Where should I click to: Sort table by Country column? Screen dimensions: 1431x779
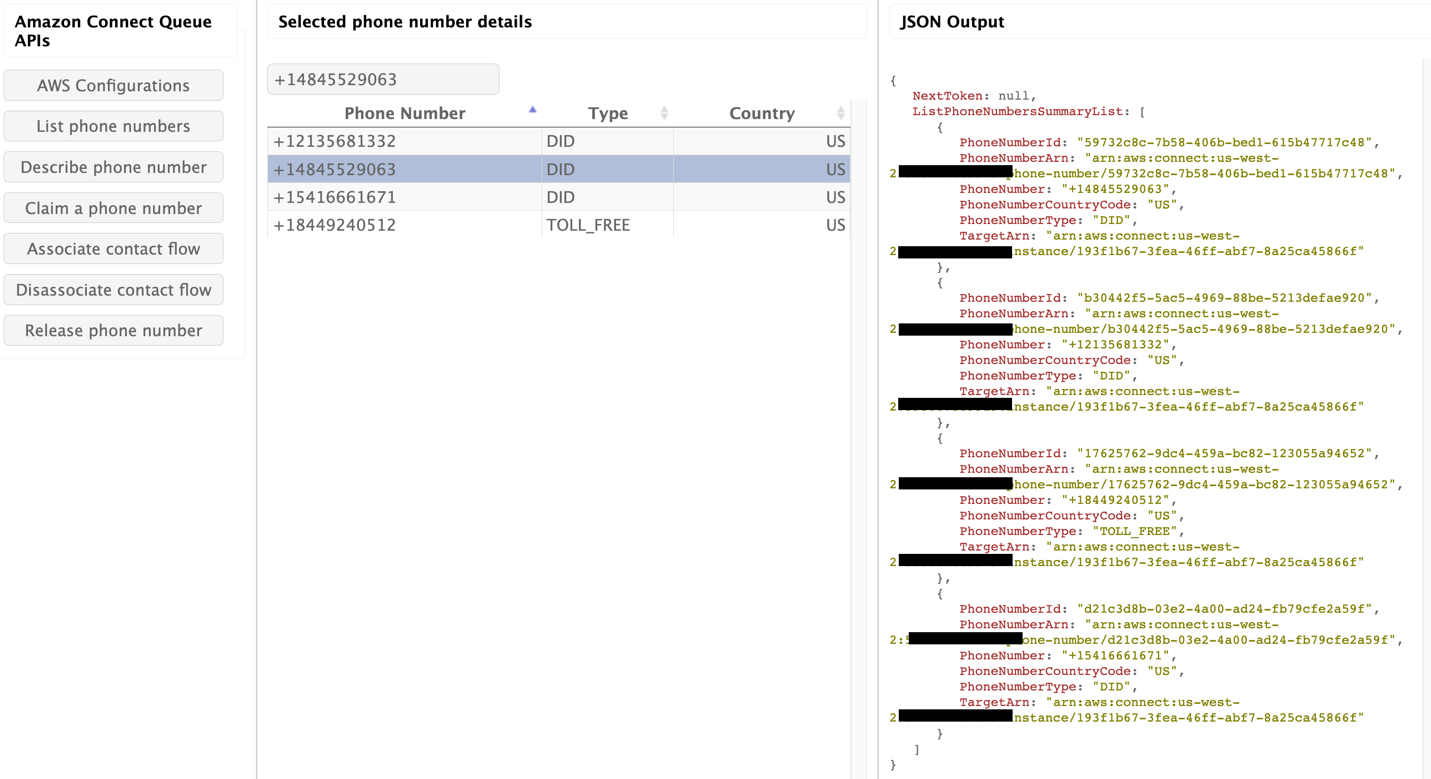pos(762,113)
